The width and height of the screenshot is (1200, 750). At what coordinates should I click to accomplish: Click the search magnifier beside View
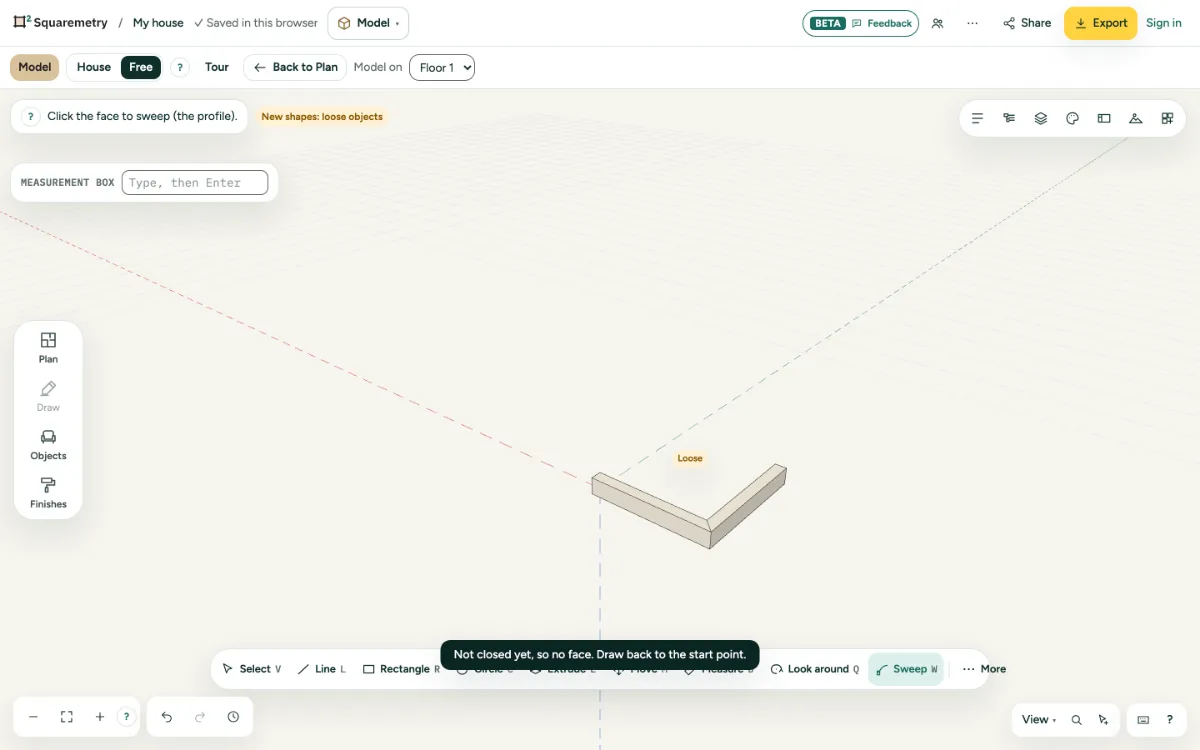point(1077,720)
